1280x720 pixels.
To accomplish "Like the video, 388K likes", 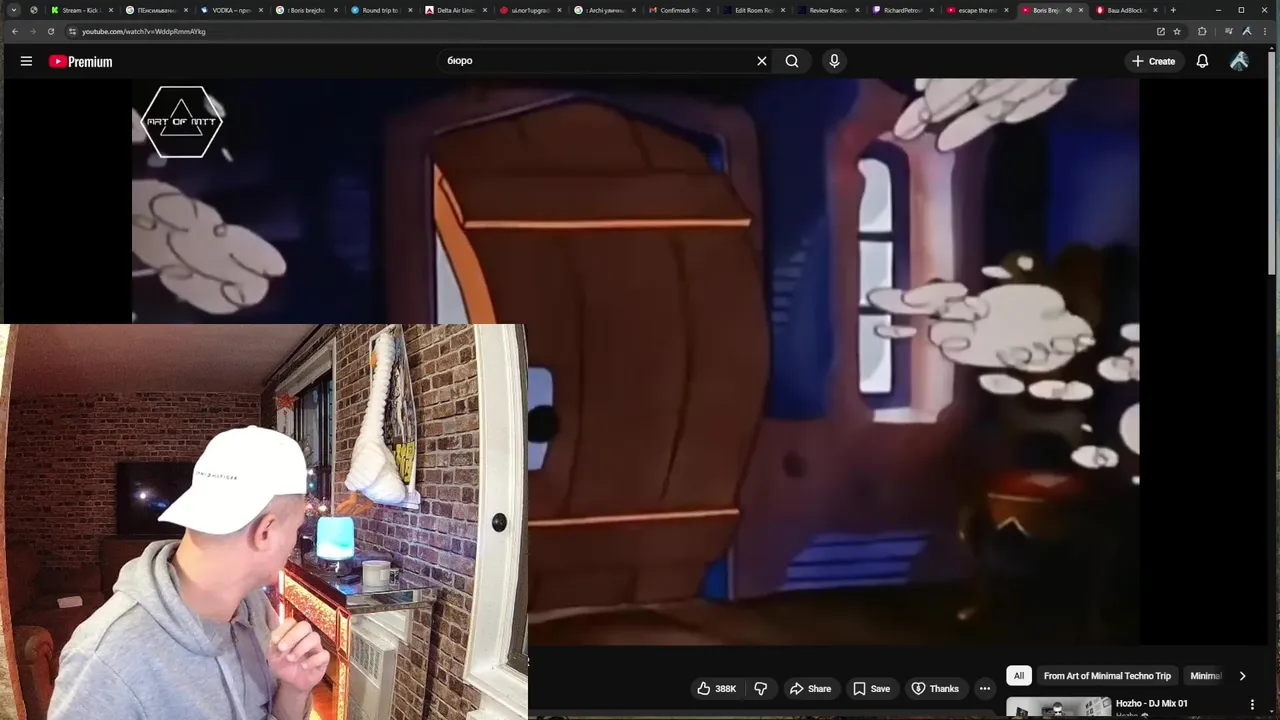I will click(716, 688).
